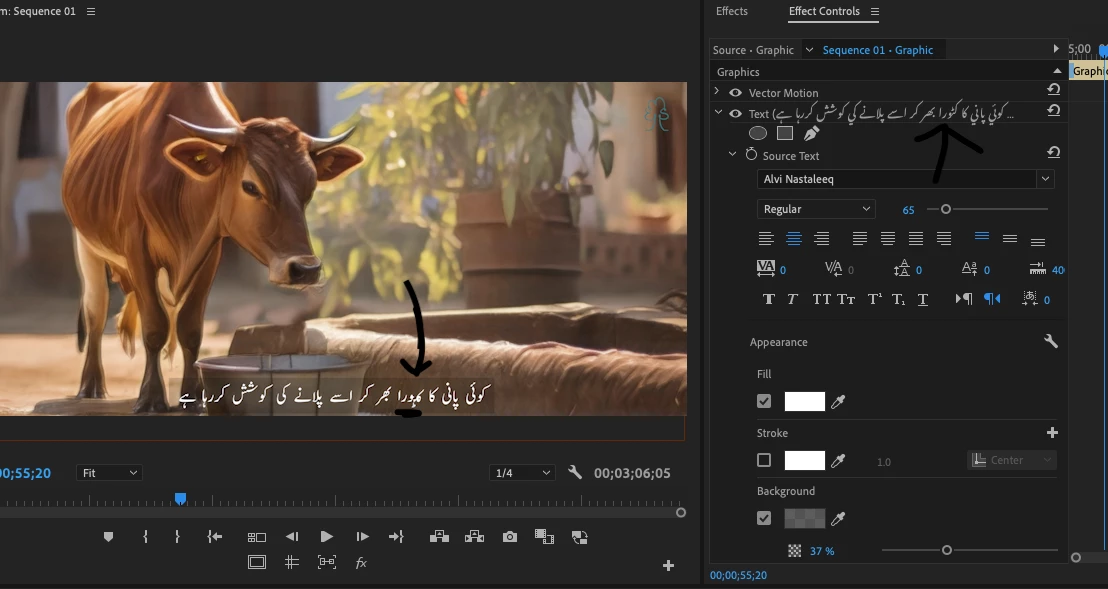Toggle animation stopwatch for Source Text
The height and width of the screenshot is (589, 1108).
point(751,155)
